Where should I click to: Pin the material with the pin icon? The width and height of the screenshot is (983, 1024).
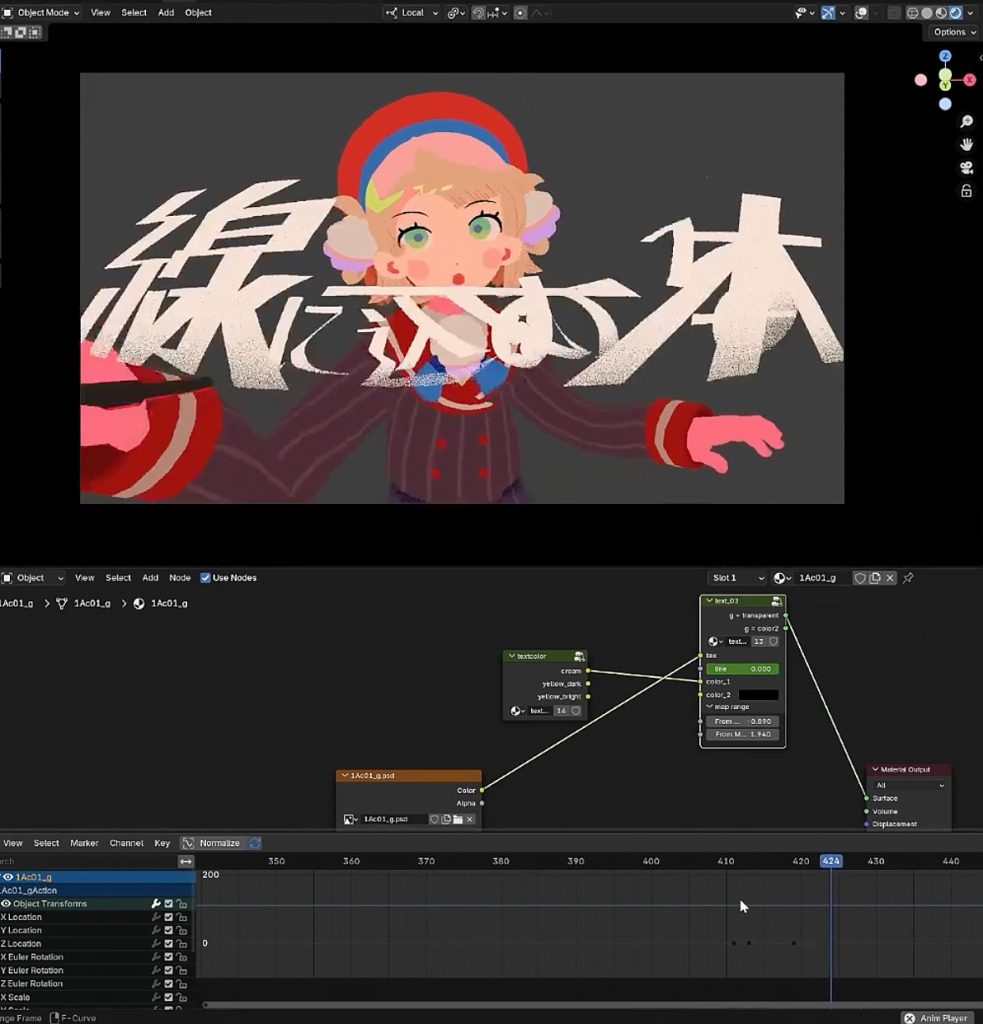[908, 578]
